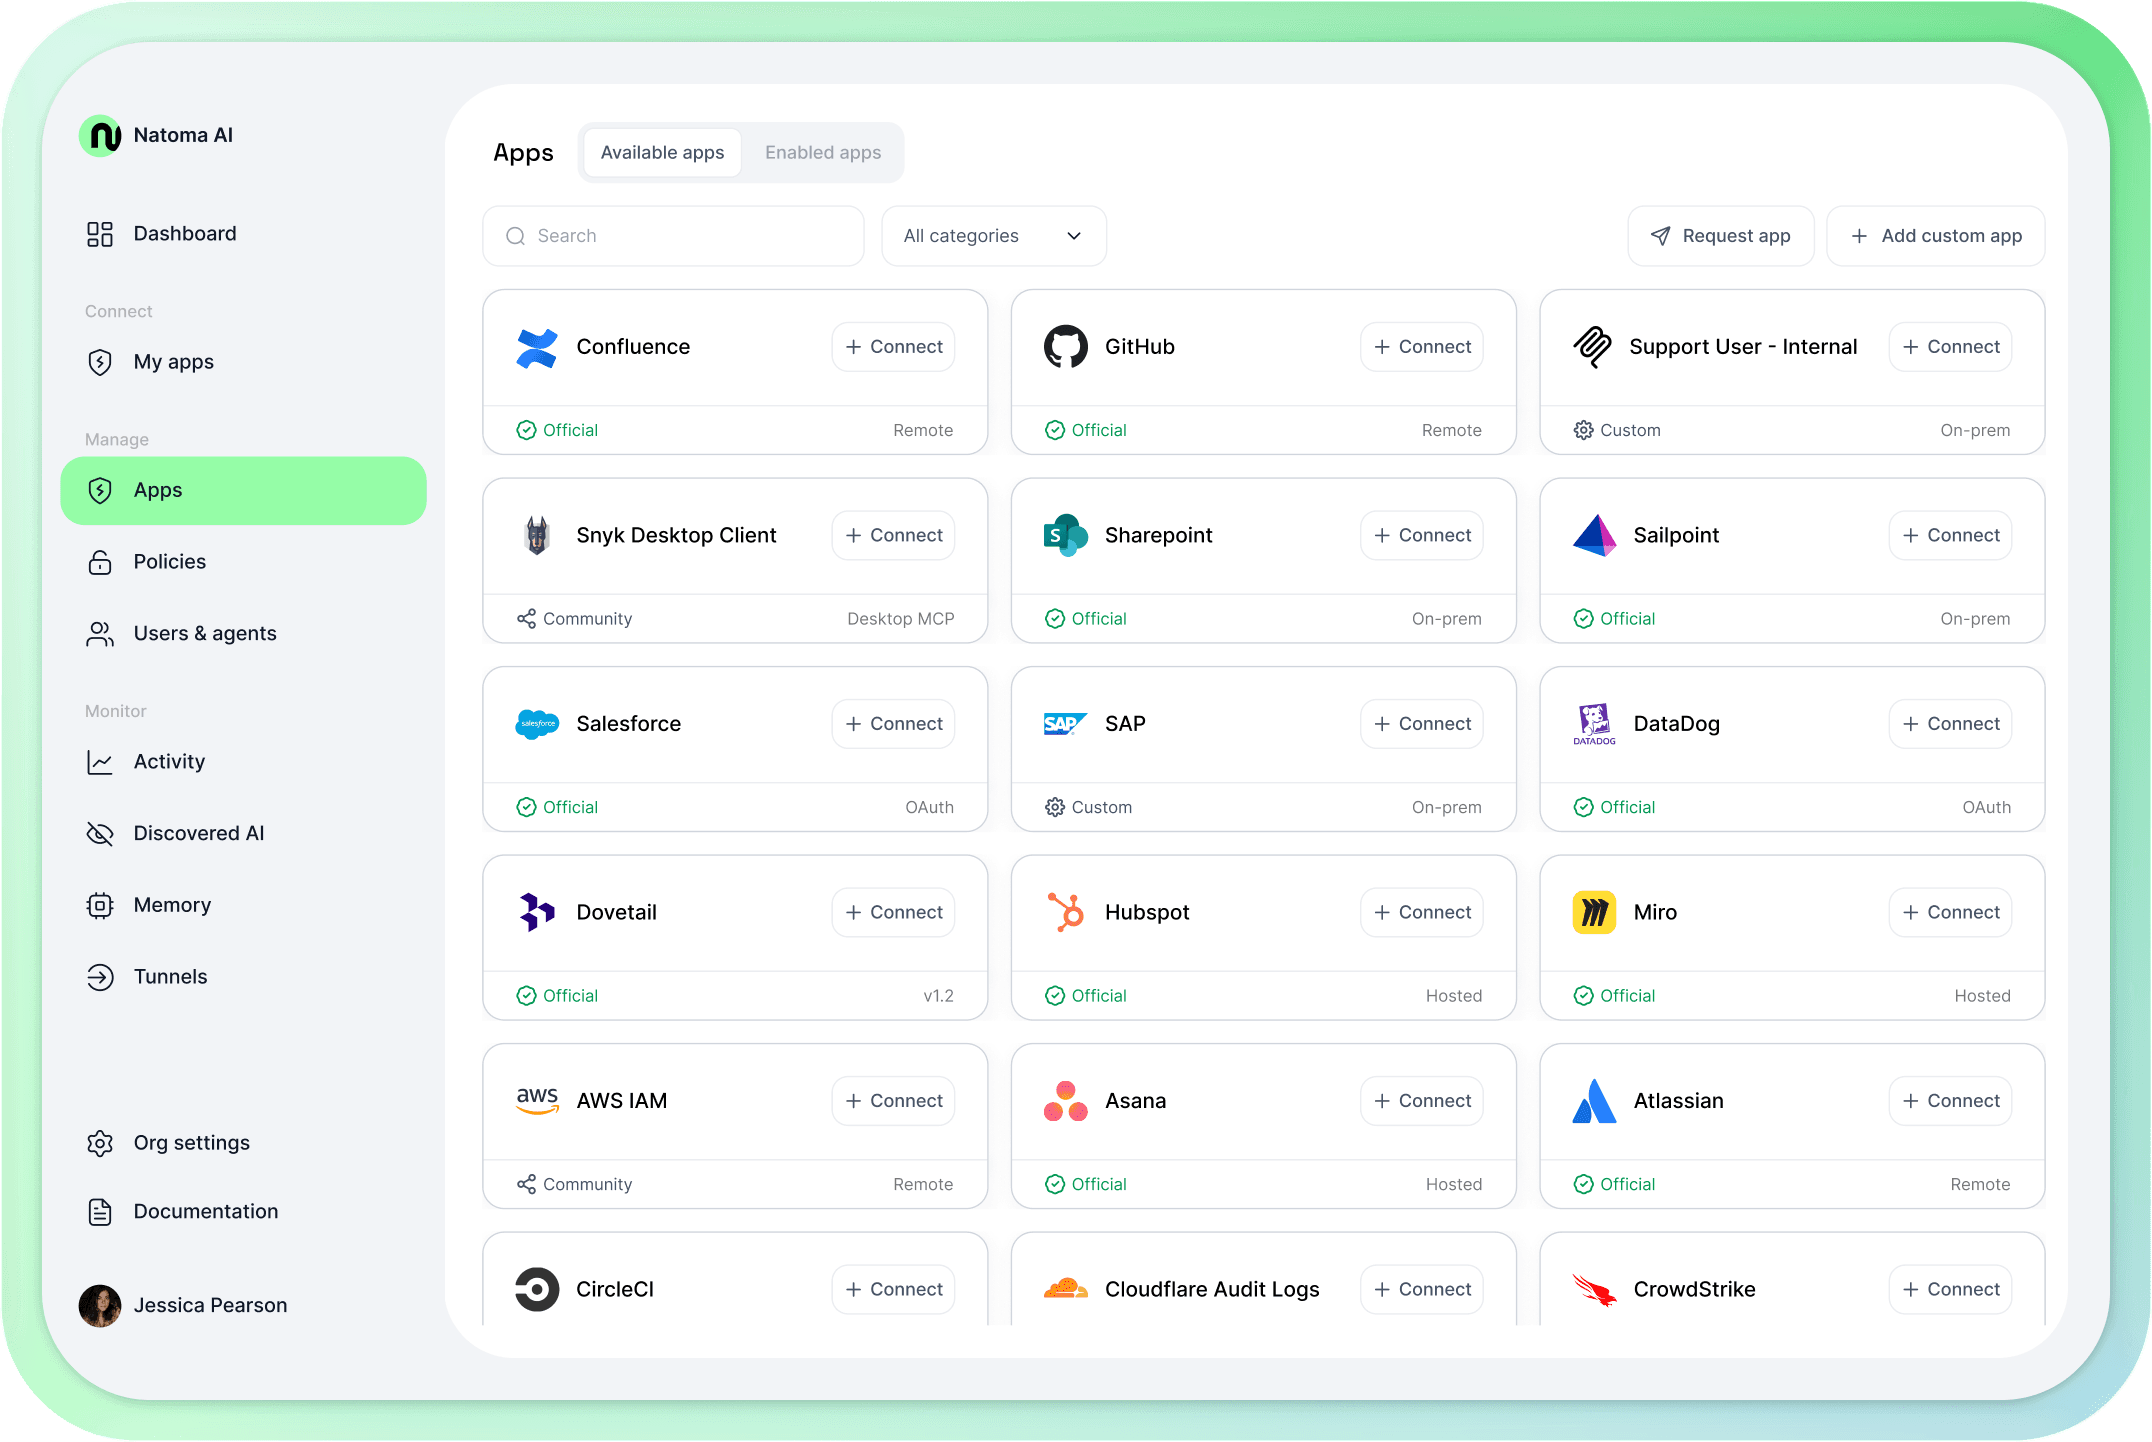Open Org settings
Image resolution: width=2152 pixels, height=1442 pixels.
point(191,1142)
